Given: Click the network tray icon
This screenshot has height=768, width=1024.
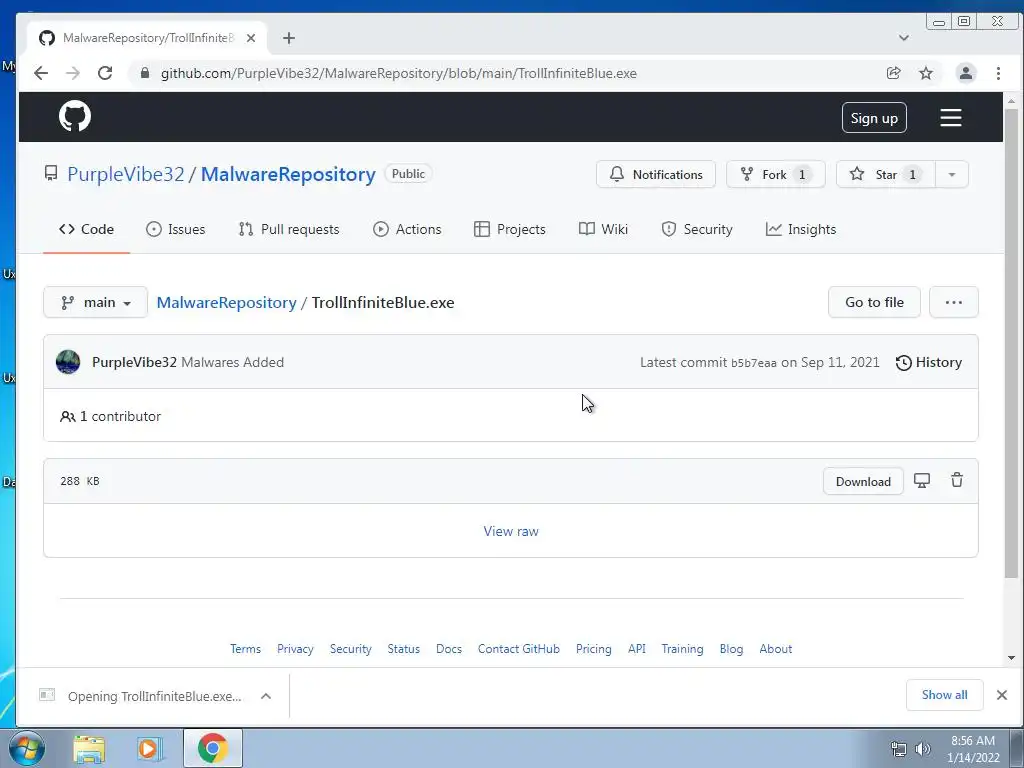Looking at the screenshot, I should pyautogui.click(x=899, y=749).
